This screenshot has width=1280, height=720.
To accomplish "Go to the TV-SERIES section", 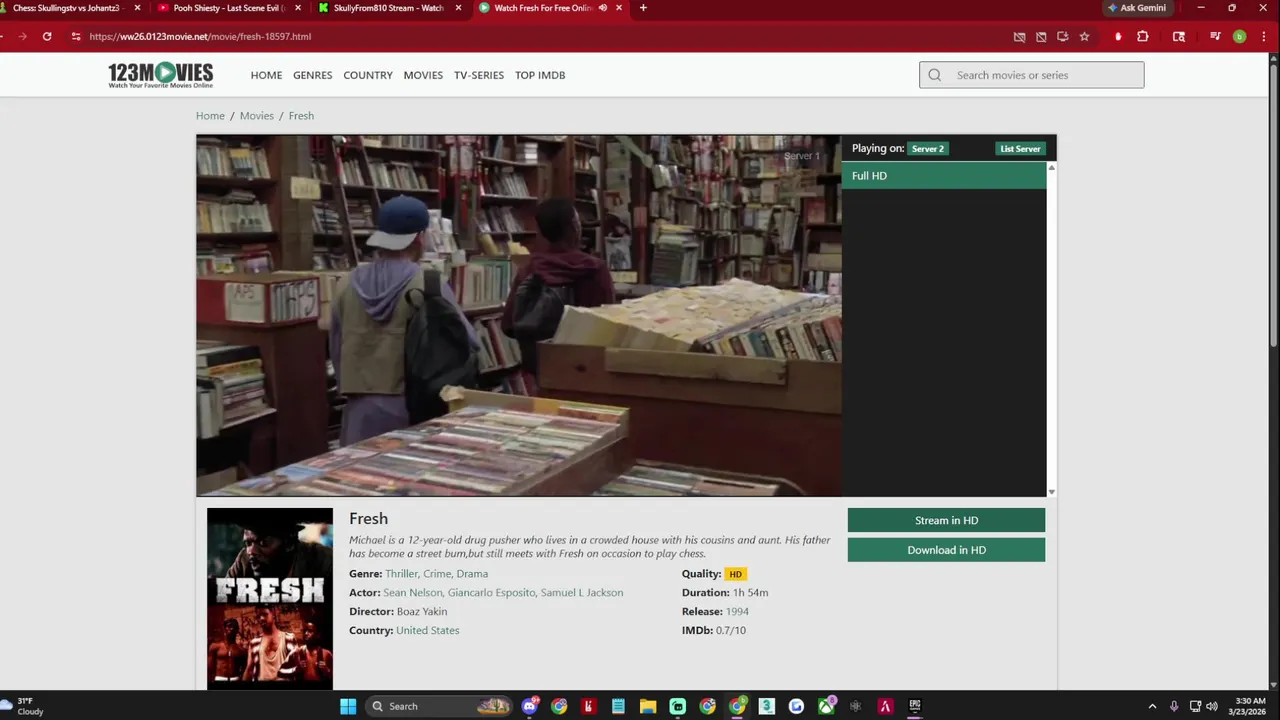I will [x=479, y=75].
